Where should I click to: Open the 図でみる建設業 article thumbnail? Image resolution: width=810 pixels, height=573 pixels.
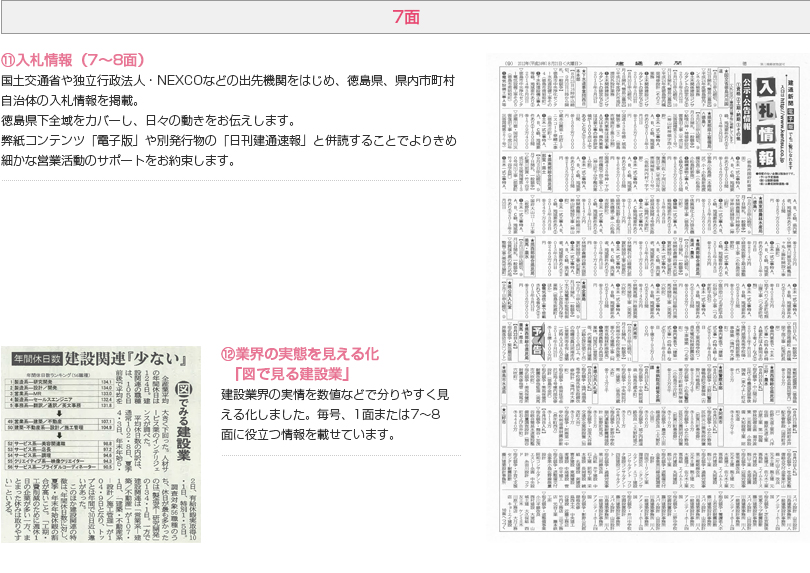click(x=101, y=444)
